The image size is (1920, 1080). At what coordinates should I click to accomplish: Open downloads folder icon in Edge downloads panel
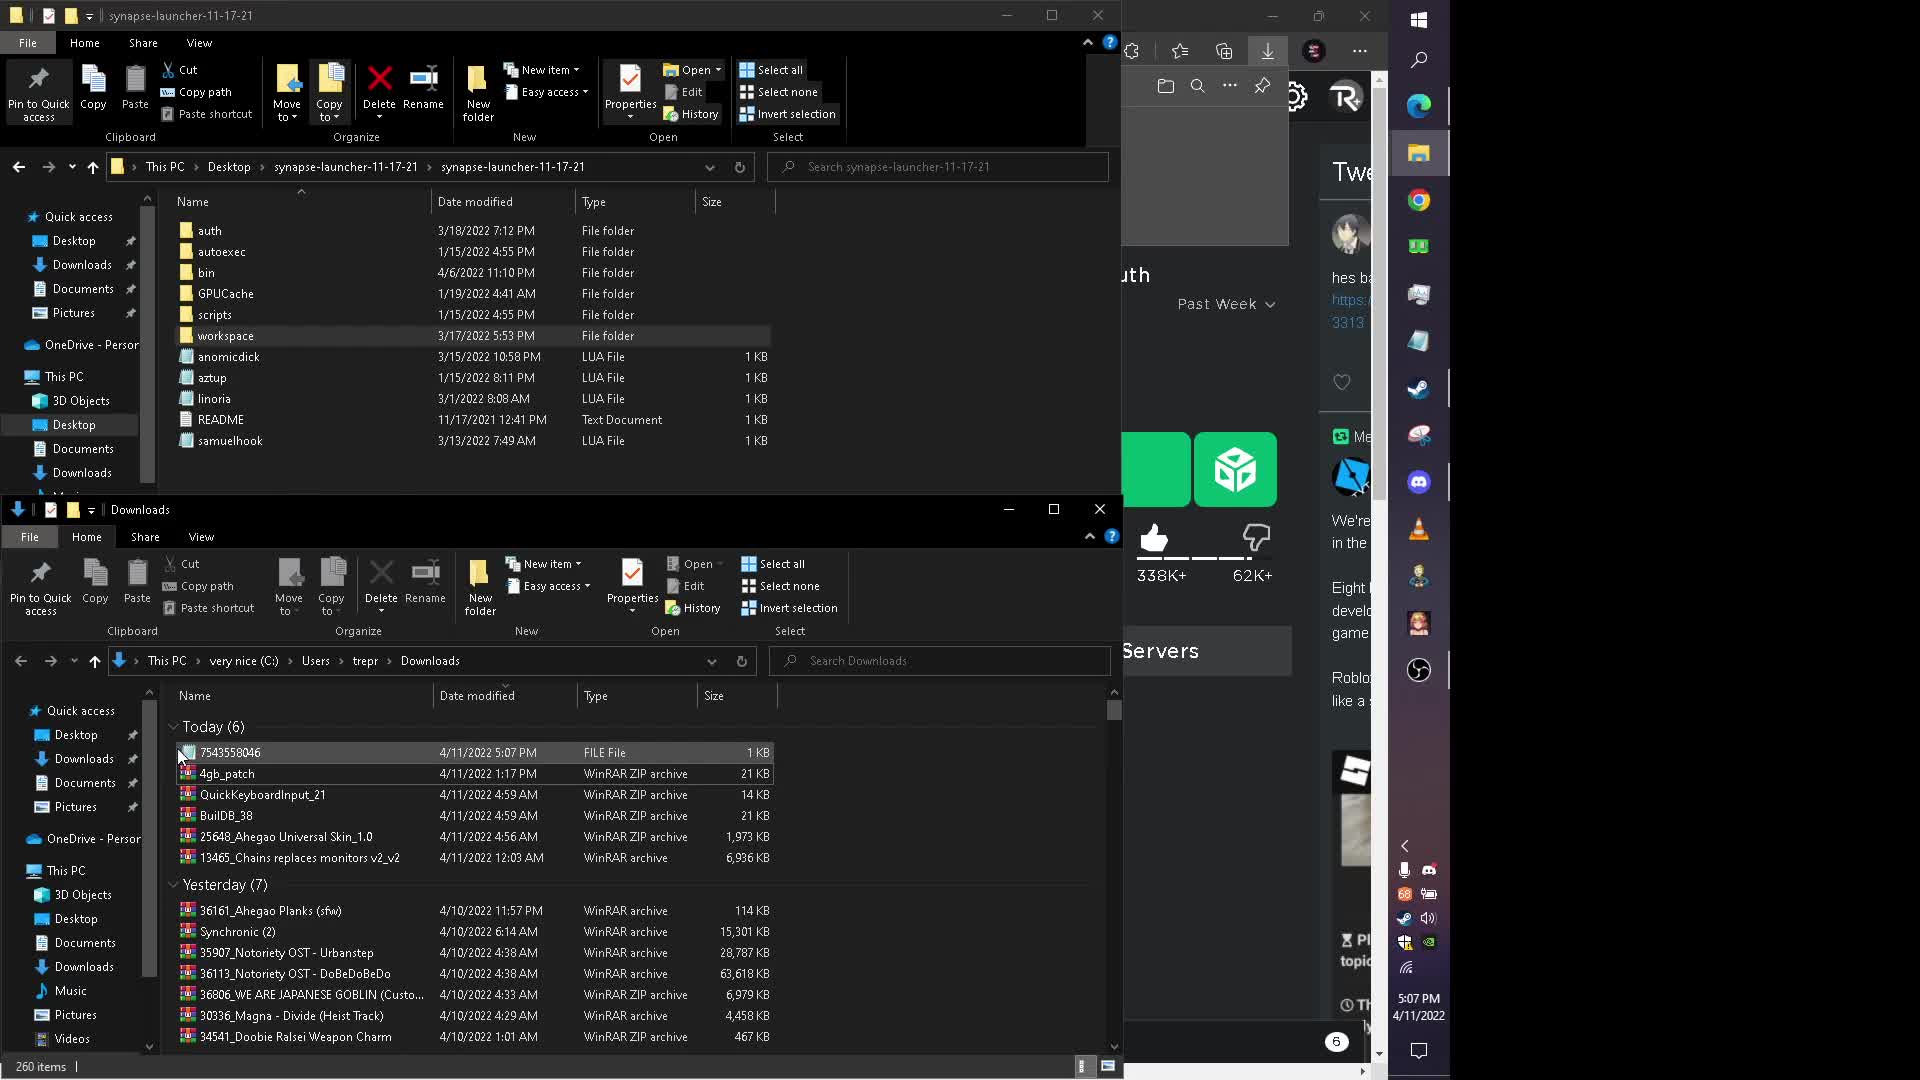click(x=1166, y=87)
